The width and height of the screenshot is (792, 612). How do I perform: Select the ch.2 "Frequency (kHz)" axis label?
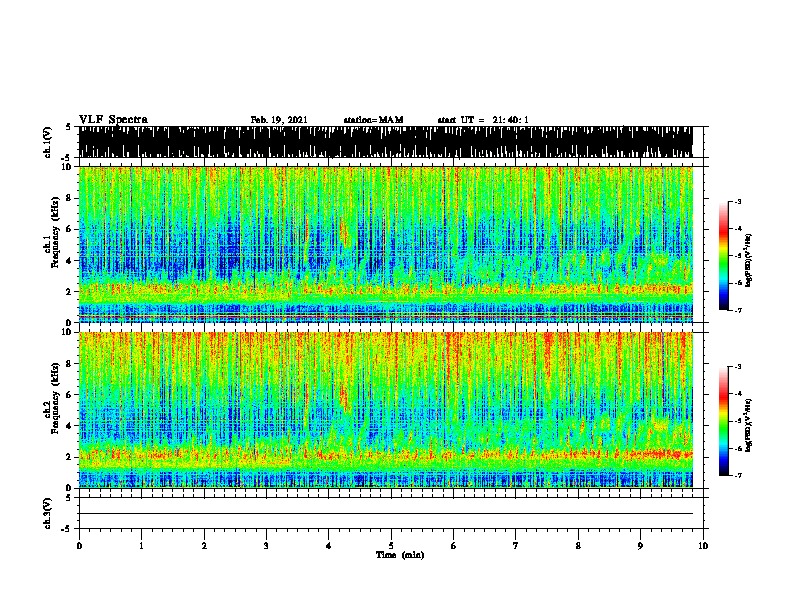point(55,398)
